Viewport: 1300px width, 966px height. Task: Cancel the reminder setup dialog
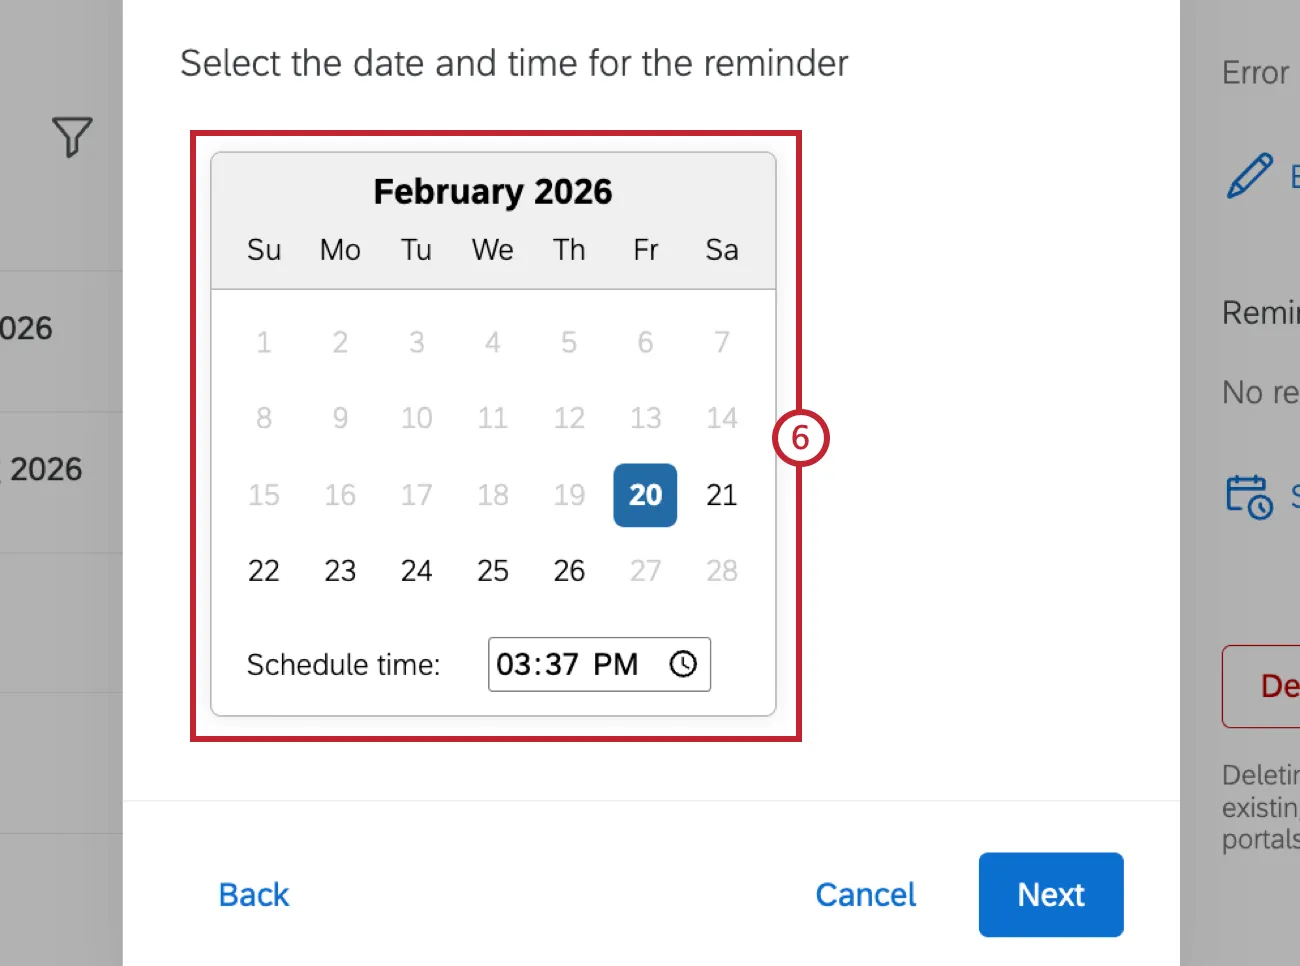[x=866, y=894]
